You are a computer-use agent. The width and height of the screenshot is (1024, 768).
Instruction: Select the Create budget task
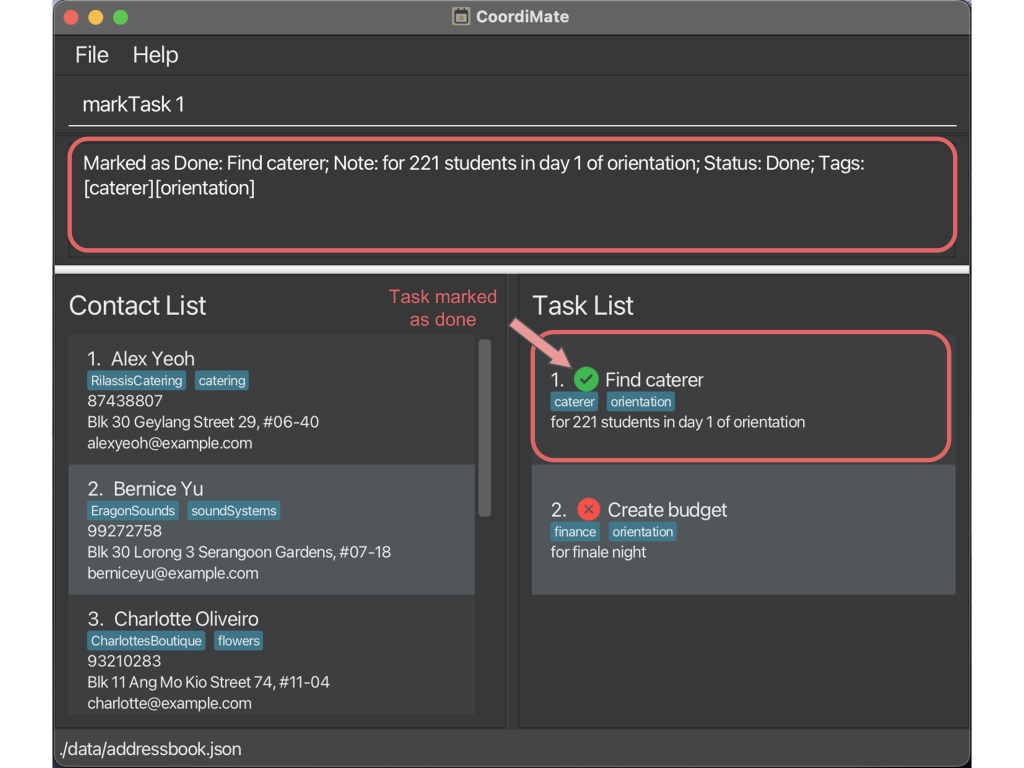742,530
